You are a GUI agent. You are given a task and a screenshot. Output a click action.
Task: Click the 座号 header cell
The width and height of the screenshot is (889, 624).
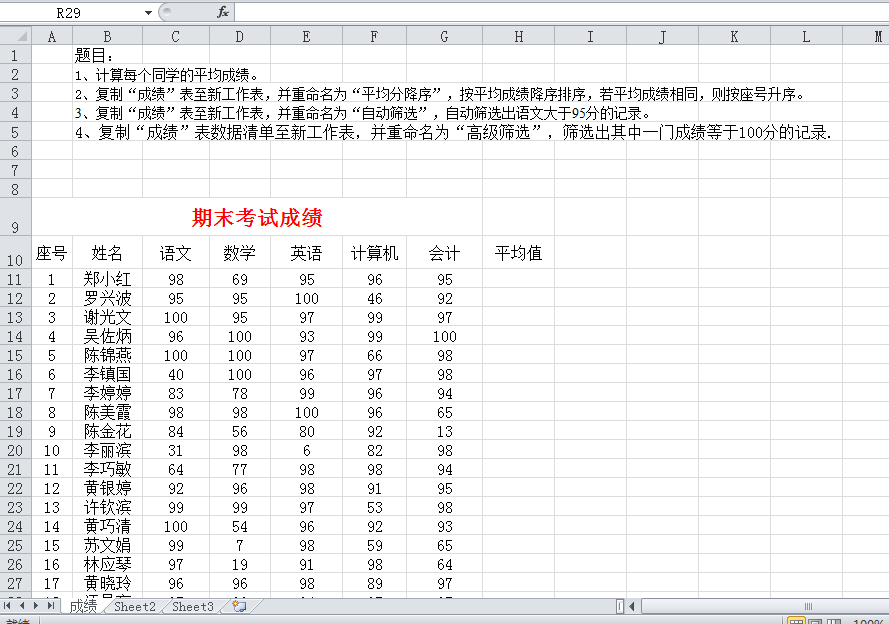(52, 253)
